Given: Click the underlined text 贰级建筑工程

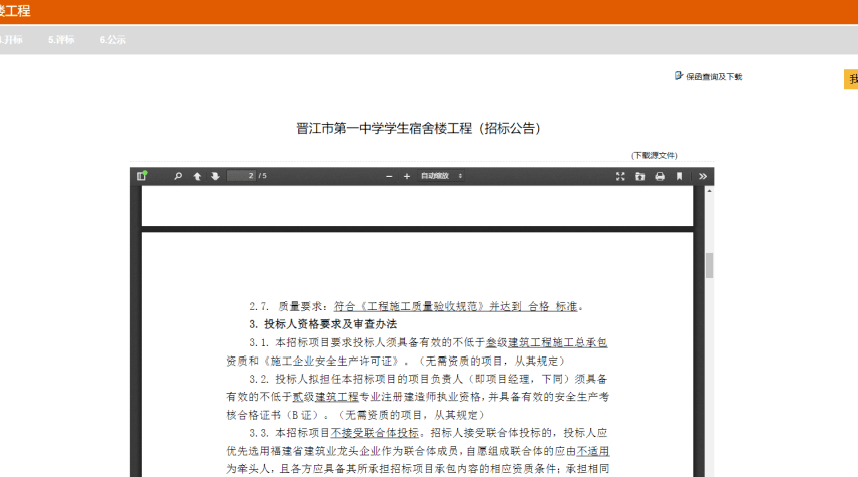Looking at the screenshot, I should tap(325, 397).
